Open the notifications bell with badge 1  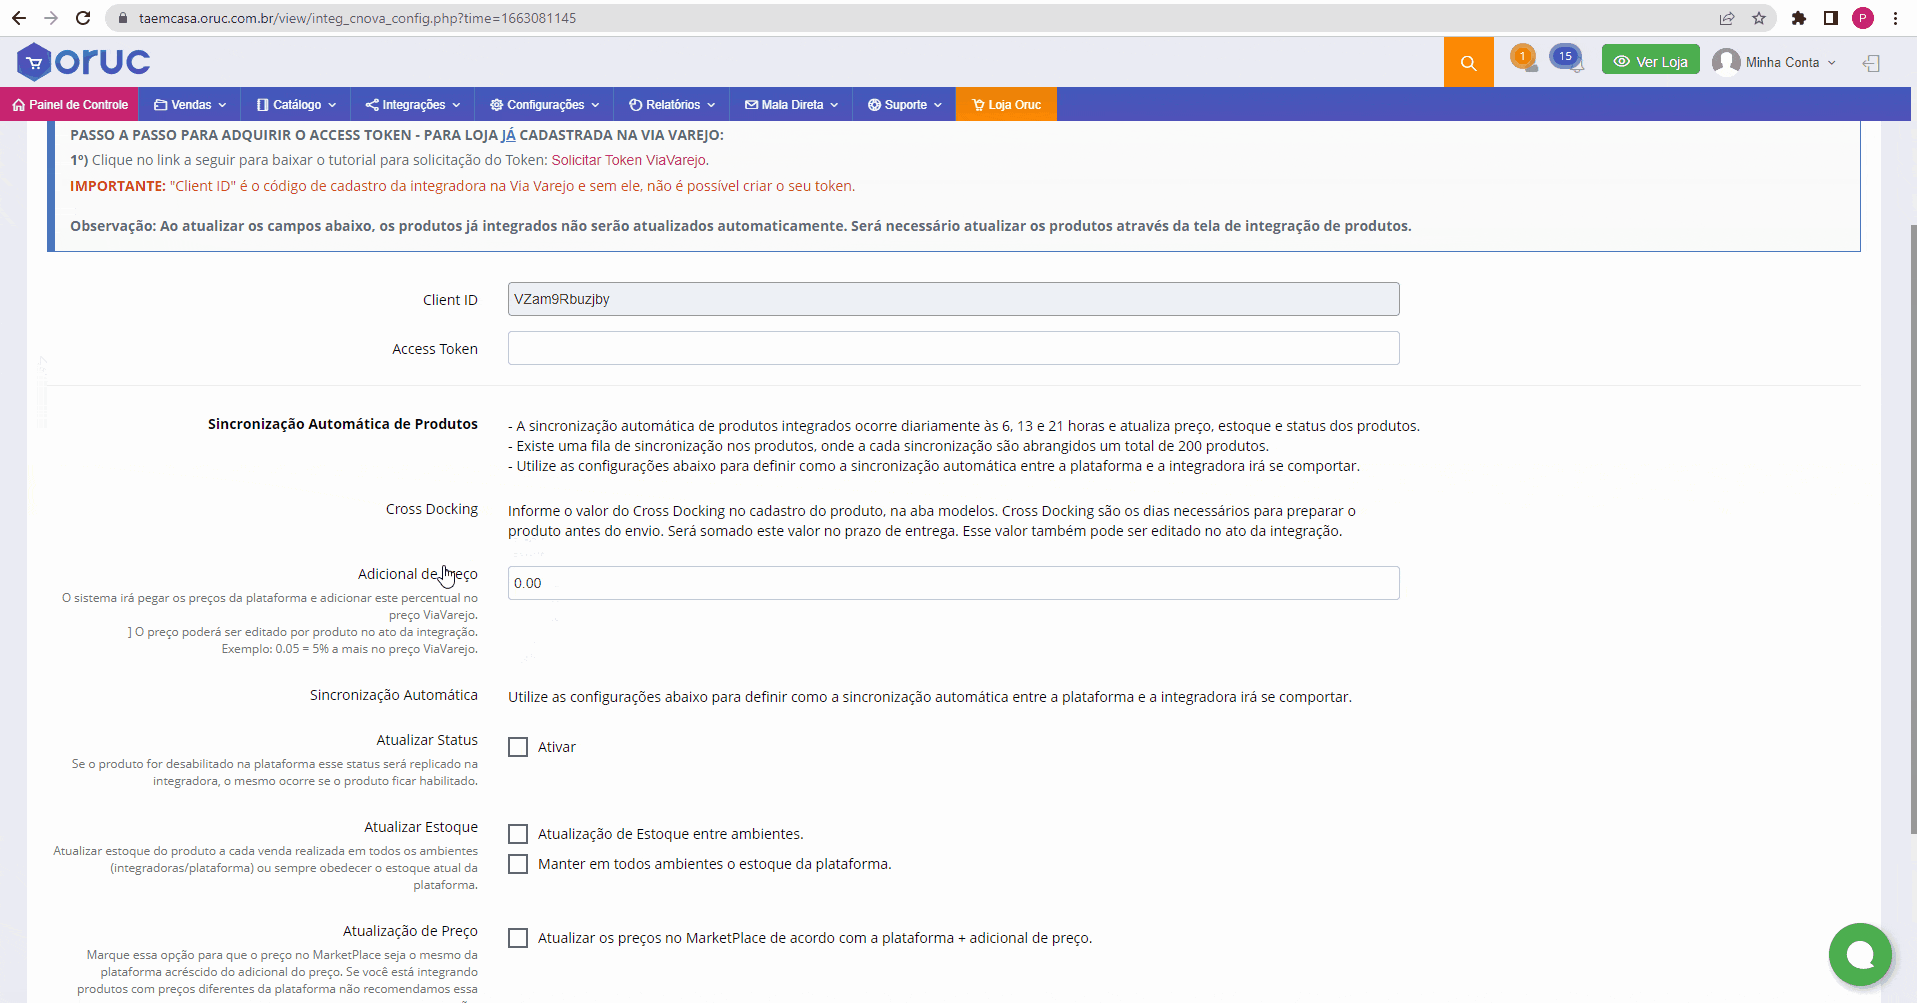pos(1523,58)
